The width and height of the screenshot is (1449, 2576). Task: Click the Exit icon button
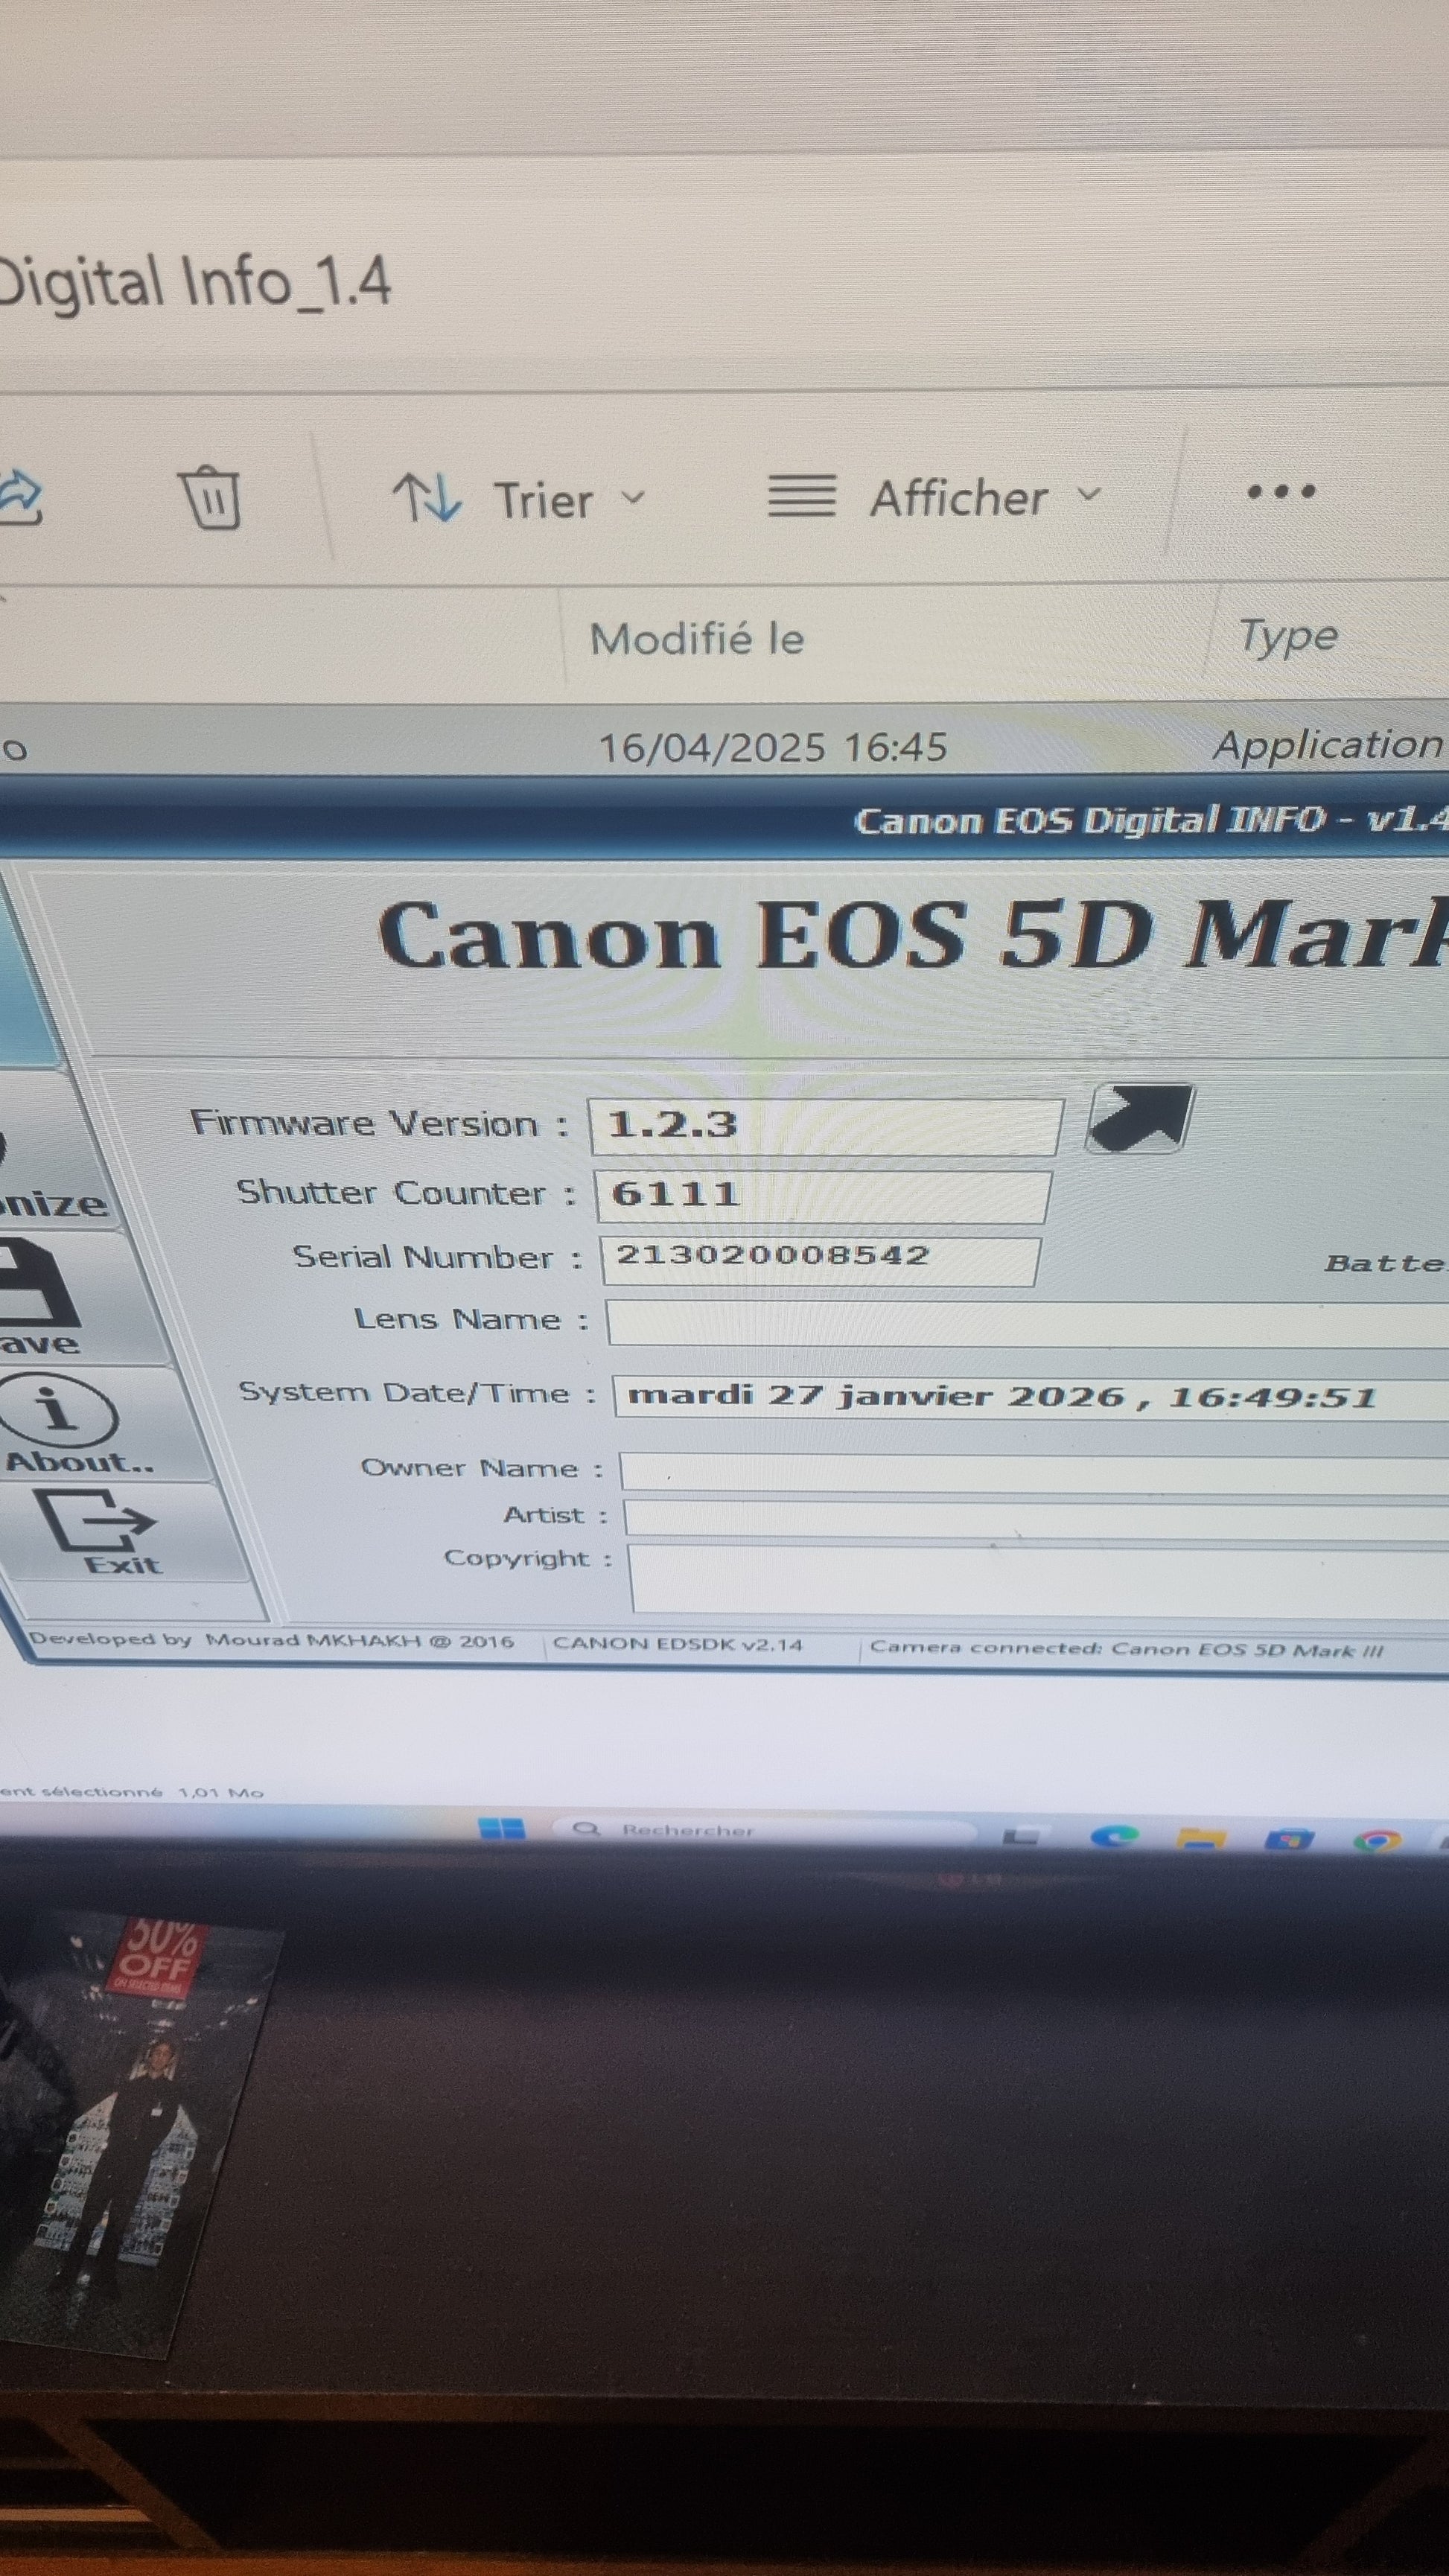96,1524
